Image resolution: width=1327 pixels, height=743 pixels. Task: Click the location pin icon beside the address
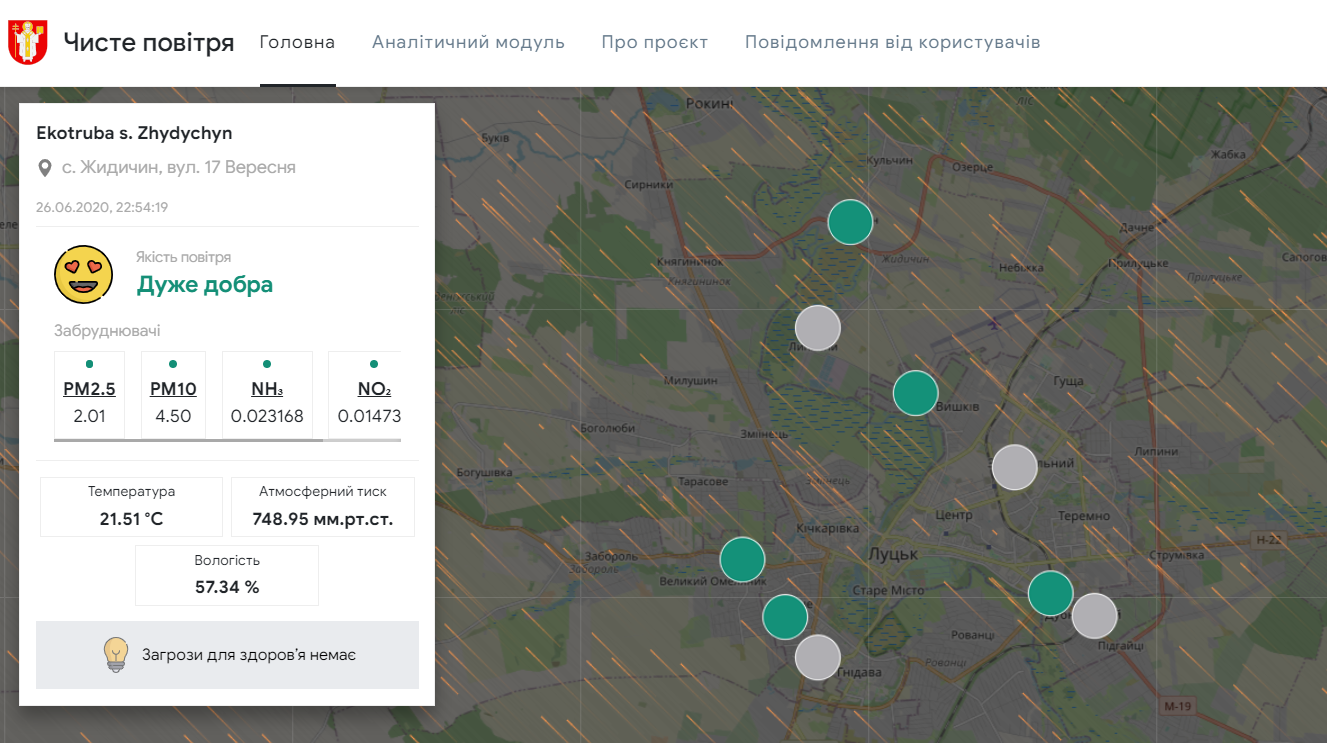[x=44, y=168]
